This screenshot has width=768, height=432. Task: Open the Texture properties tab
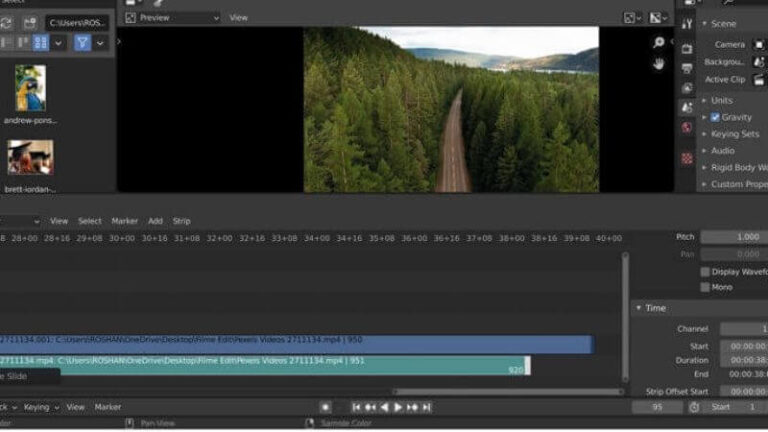(687, 158)
